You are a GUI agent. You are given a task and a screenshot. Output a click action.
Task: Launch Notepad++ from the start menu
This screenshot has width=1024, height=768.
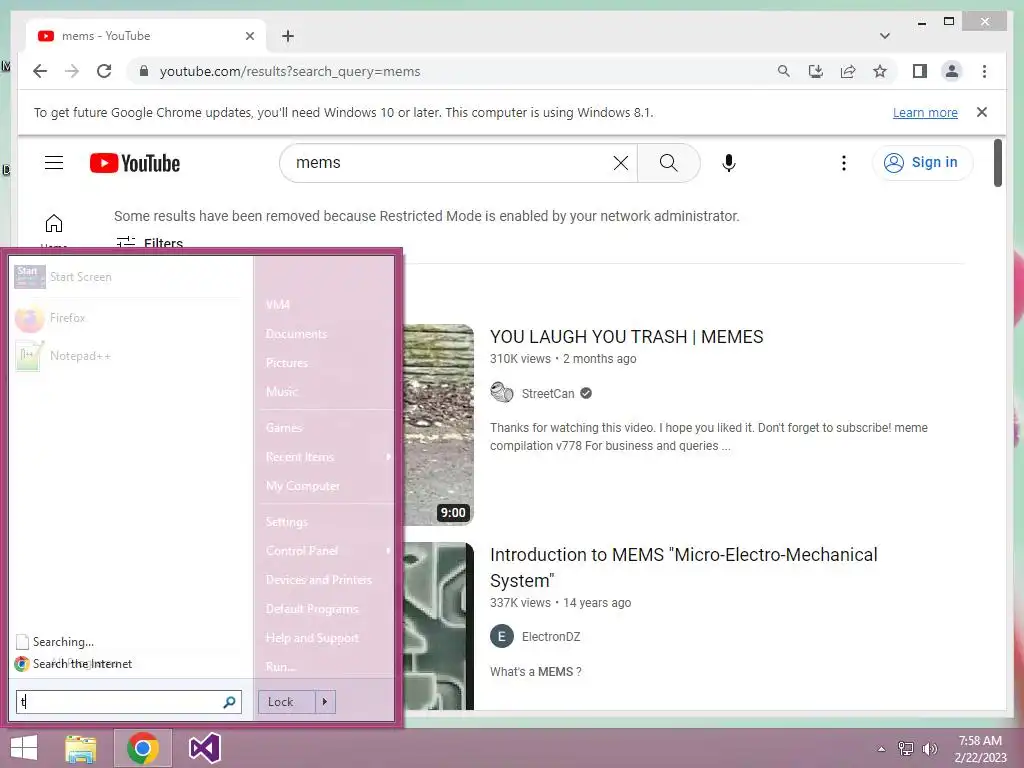coord(127,357)
